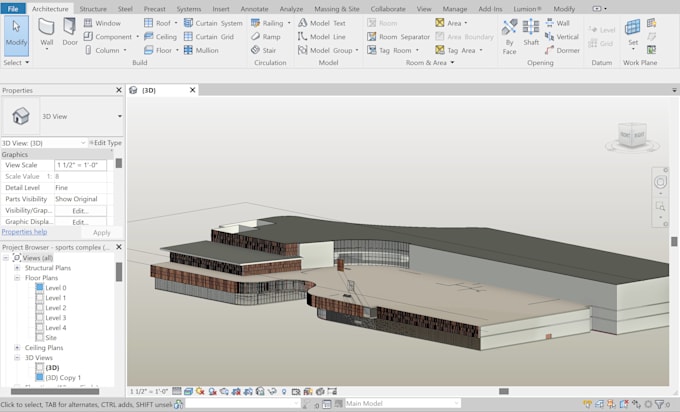The image size is (680, 412).
Task: Open the ViewCube in 3D view
Action: [x=632, y=137]
